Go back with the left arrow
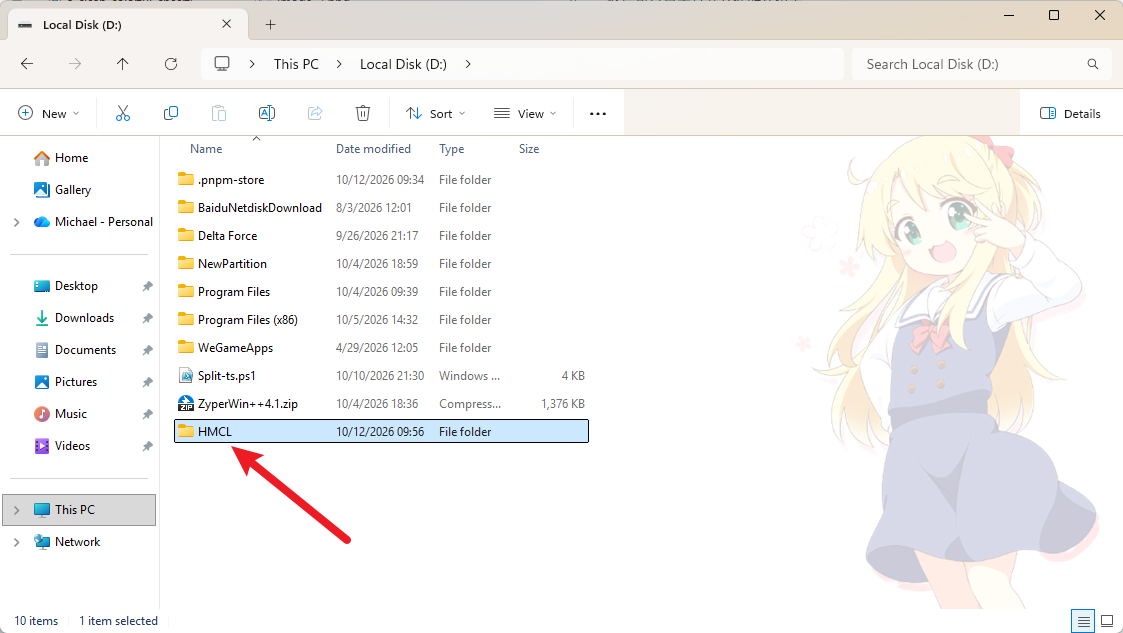The width and height of the screenshot is (1123, 633). tap(27, 64)
